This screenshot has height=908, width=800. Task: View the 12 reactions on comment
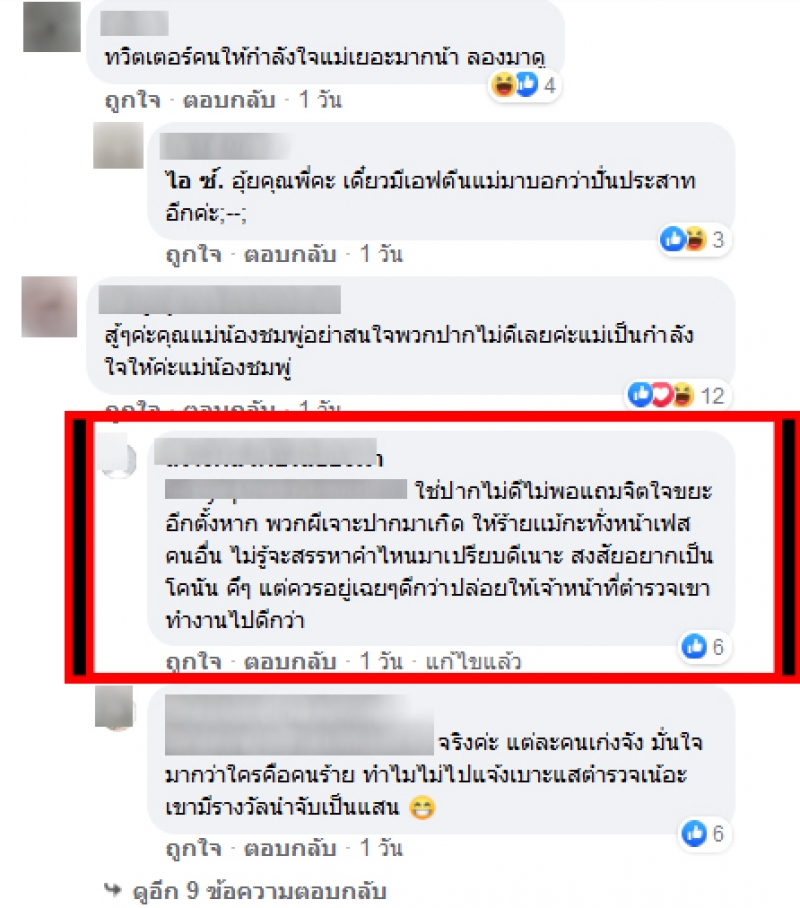click(x=677, y=396)
